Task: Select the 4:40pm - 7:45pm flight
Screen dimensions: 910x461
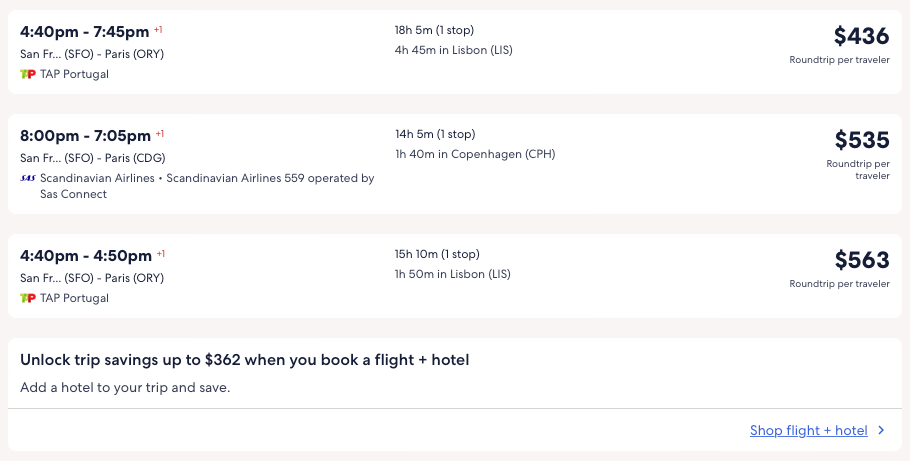Action: (85, 31)
